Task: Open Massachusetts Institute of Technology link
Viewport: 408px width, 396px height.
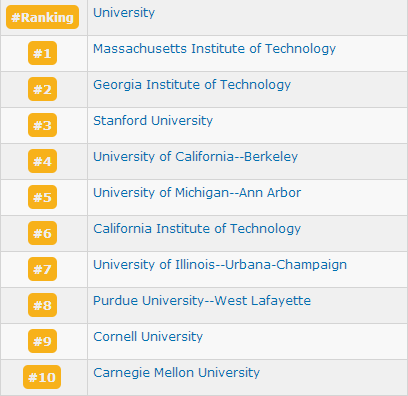Action: click(214, 49)
